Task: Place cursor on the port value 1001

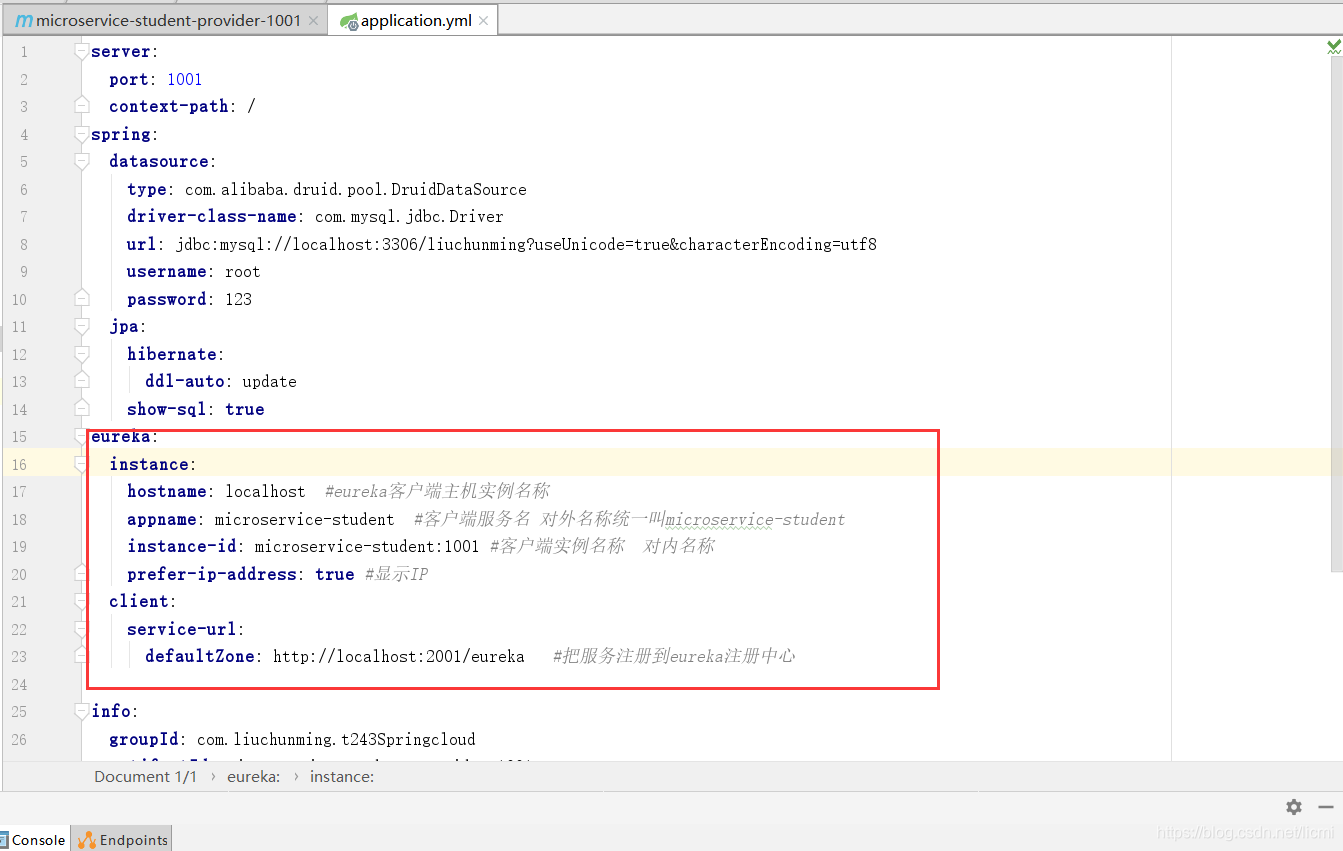Action: (x=184, y=79)
